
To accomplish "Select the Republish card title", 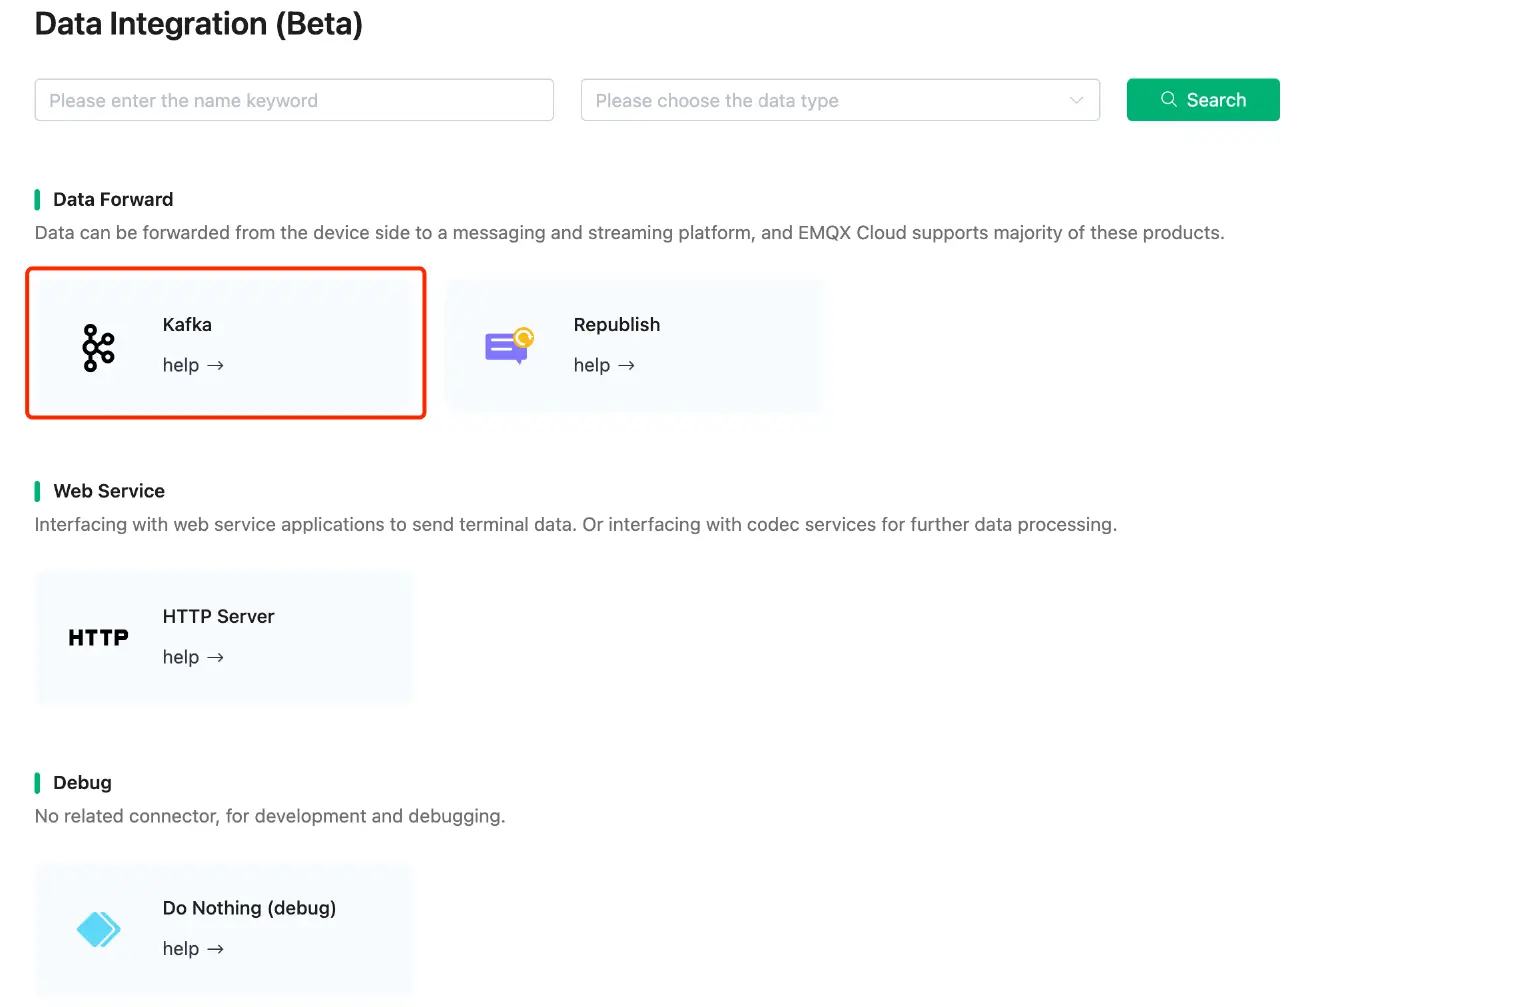I will pos(617,325).
